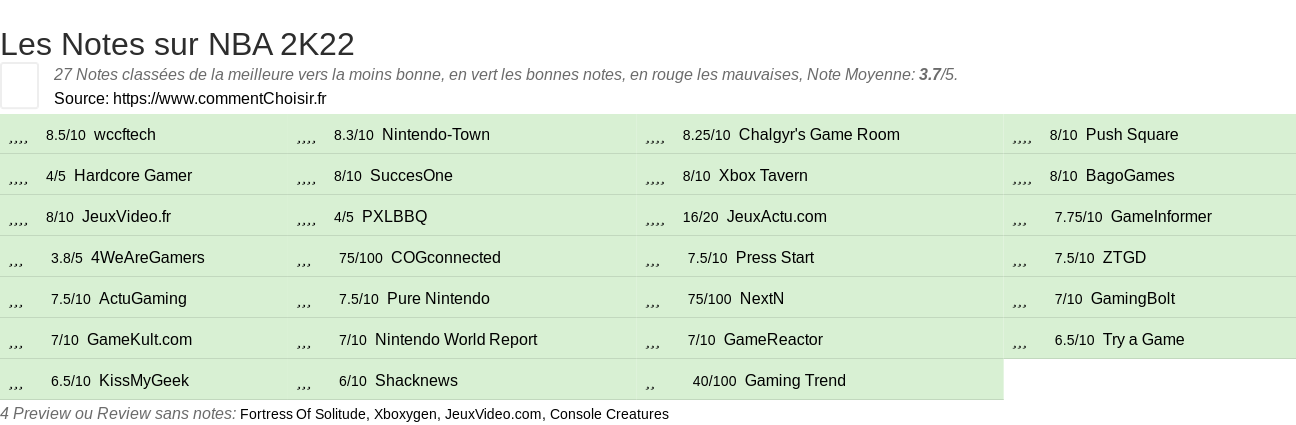Select Nintendo World Report review
The image size is (1296, 425).
point(456,340)
